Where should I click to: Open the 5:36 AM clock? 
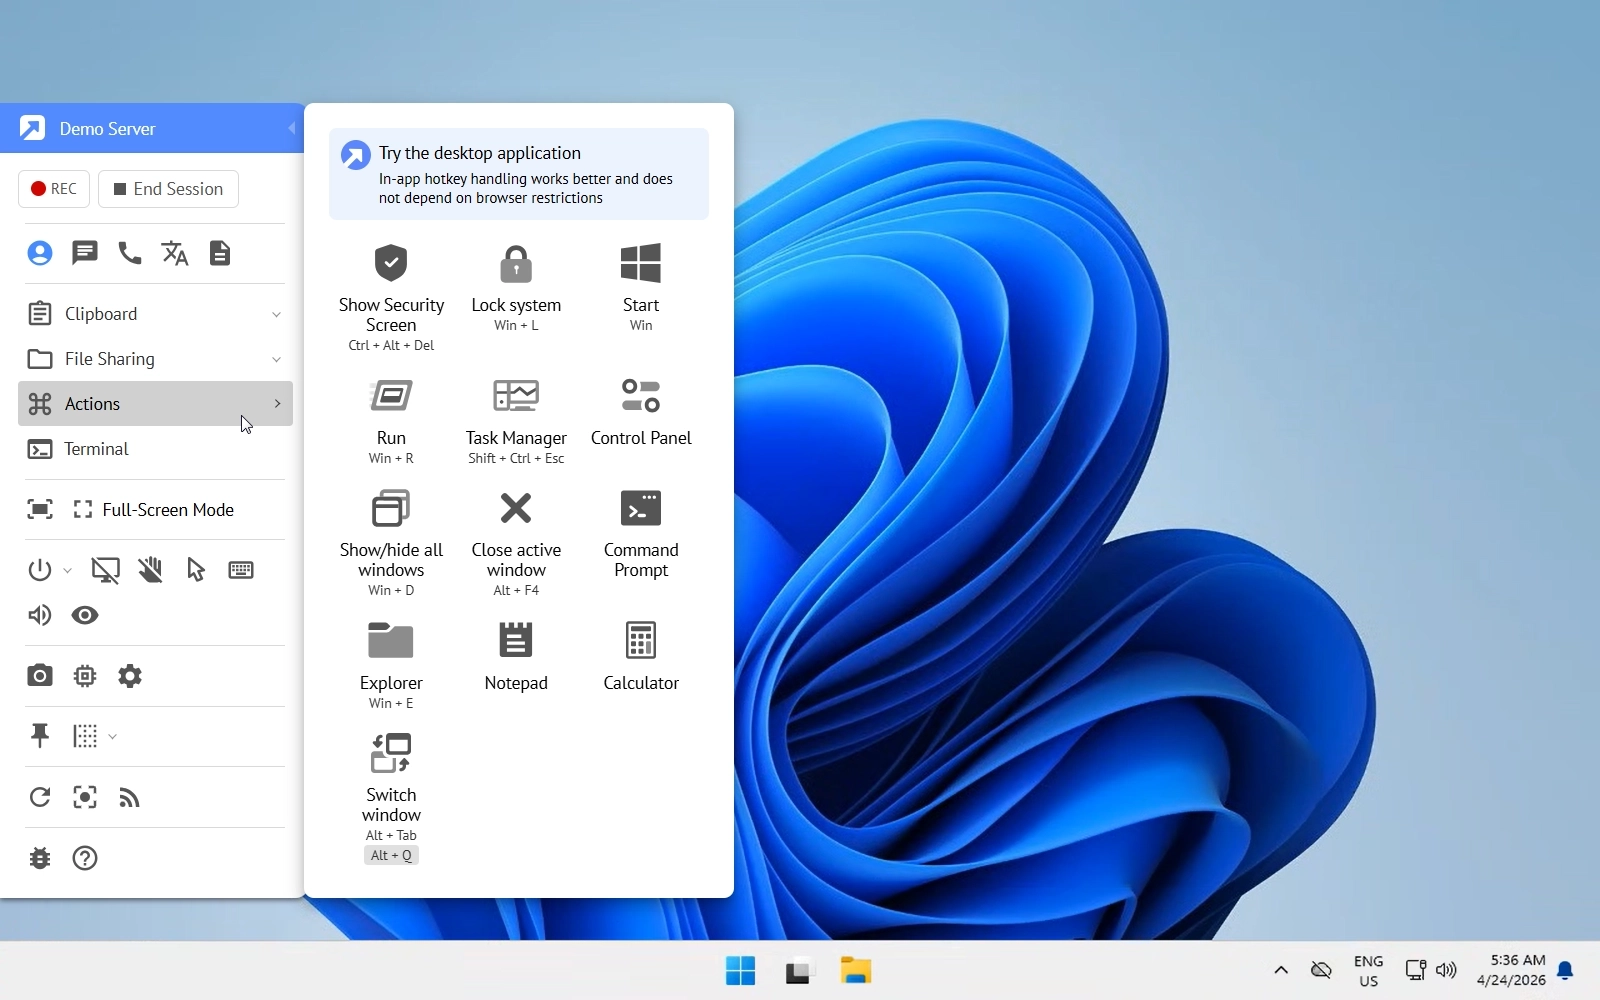1511,971
